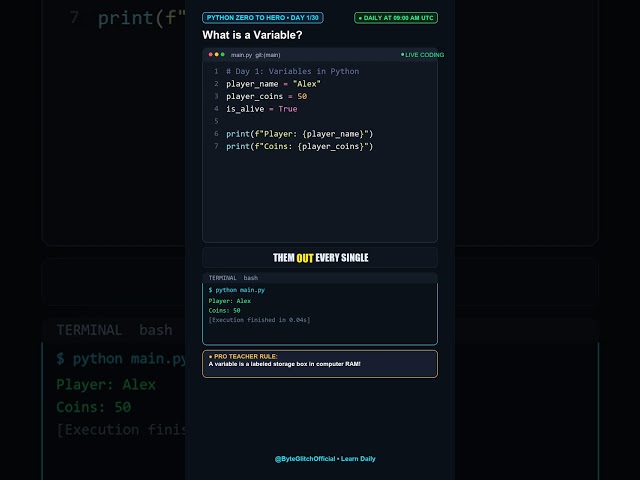Click the What is a Variable? heading

coord(252,35)
